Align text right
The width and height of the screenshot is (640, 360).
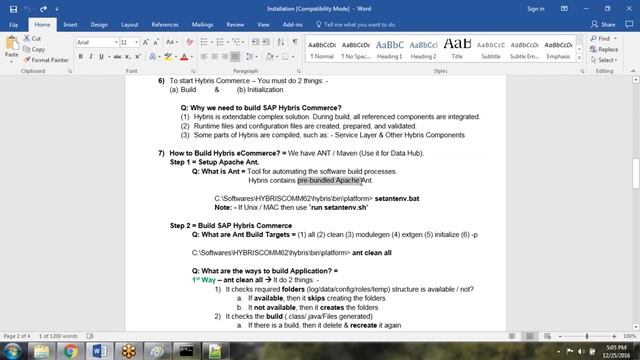pyautogui.click(x=224, y=57)
